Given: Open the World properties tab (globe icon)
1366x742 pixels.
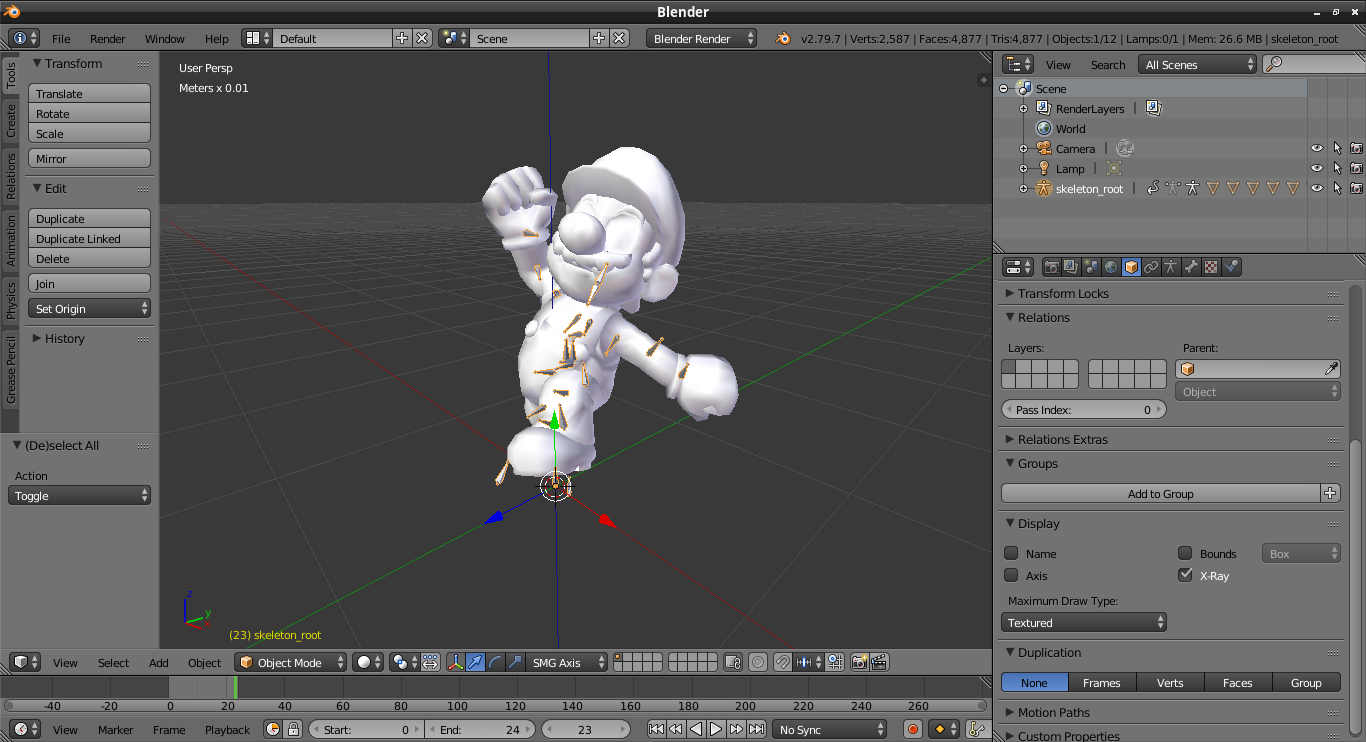Looking at the screenshot, I should tap(1111, 267).
